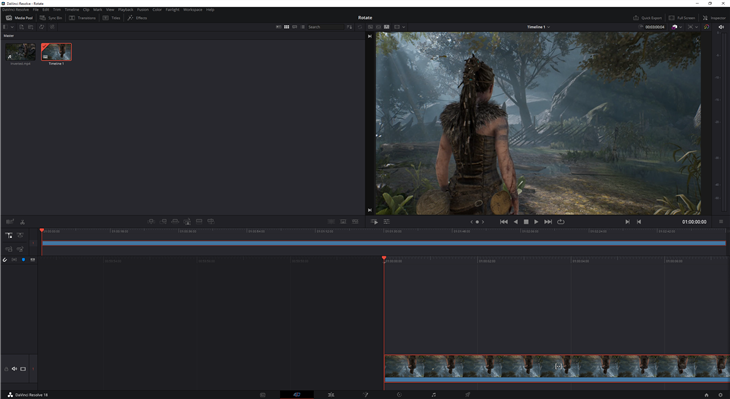
Task: Click the Quick Export button
Action: 647,18
